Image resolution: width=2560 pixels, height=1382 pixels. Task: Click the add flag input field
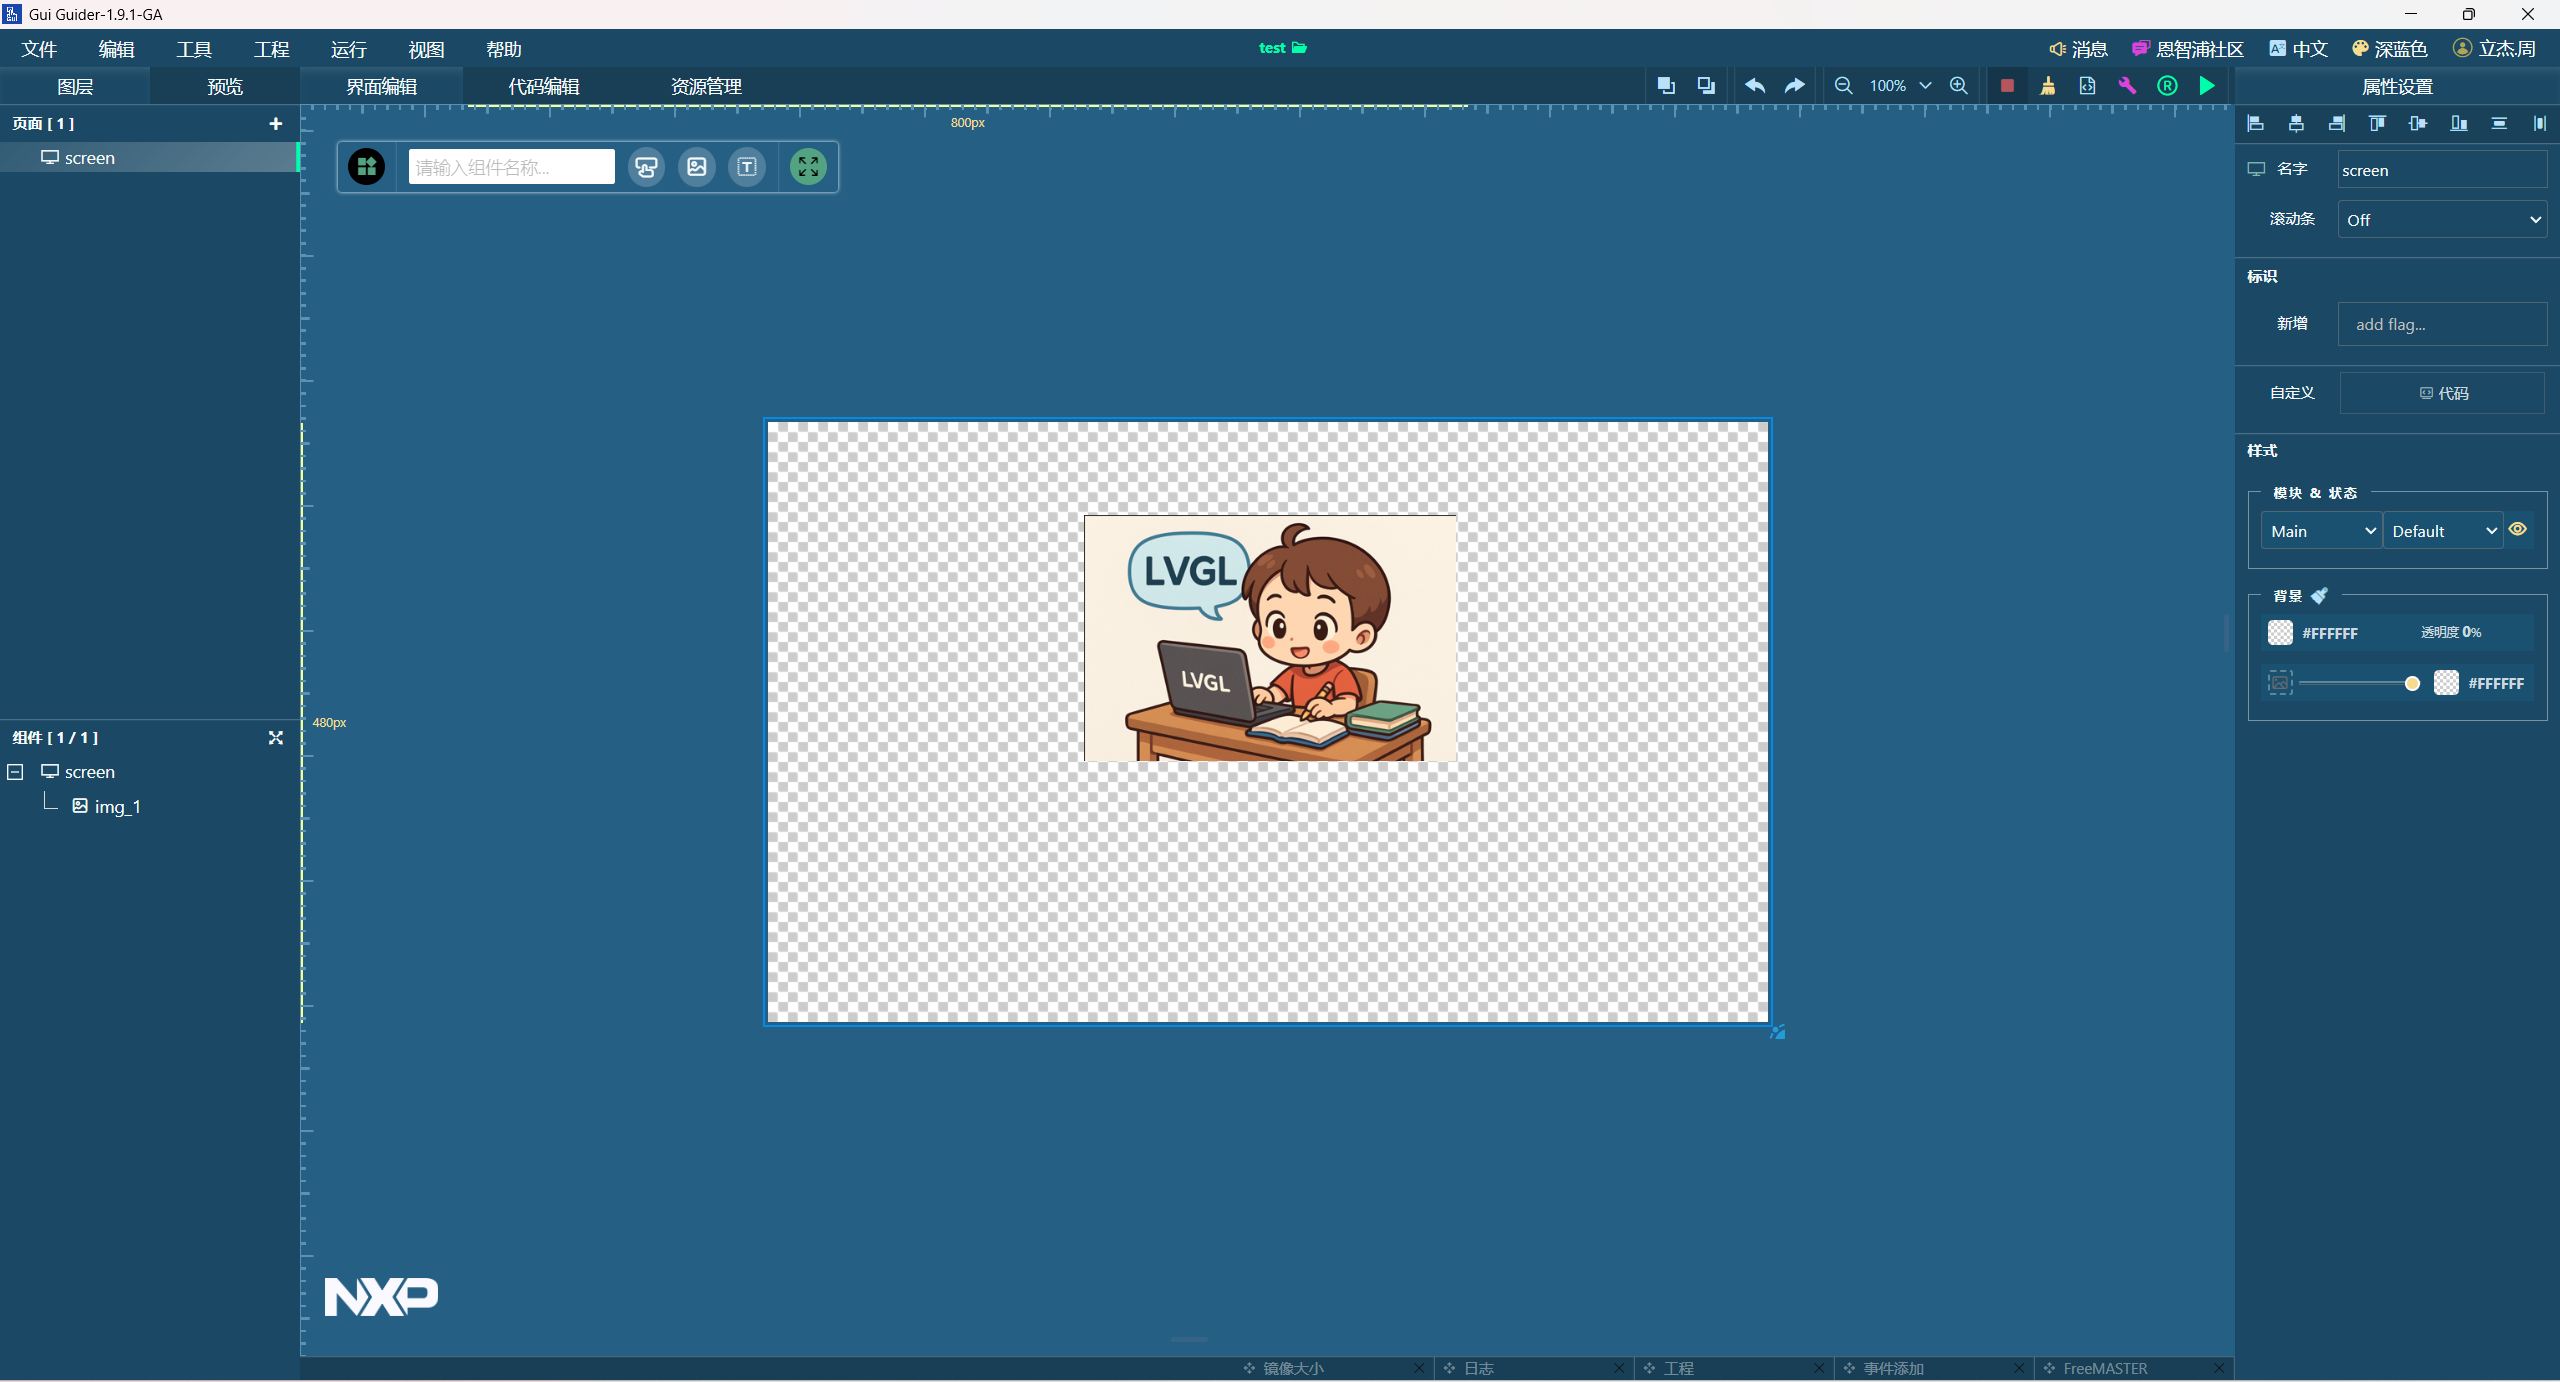pyautogui.click(x=2442, y=324)
